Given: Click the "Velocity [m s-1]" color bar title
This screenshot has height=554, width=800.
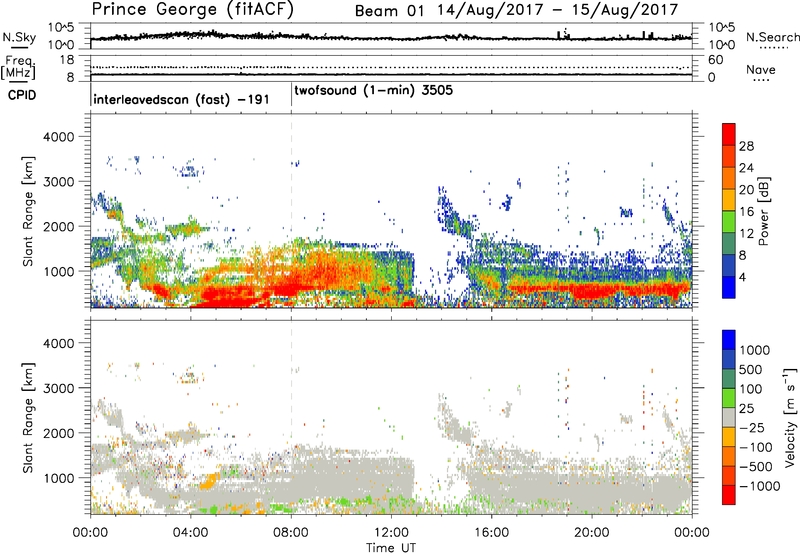Looking at the screenshot, I should pos(790,418).
